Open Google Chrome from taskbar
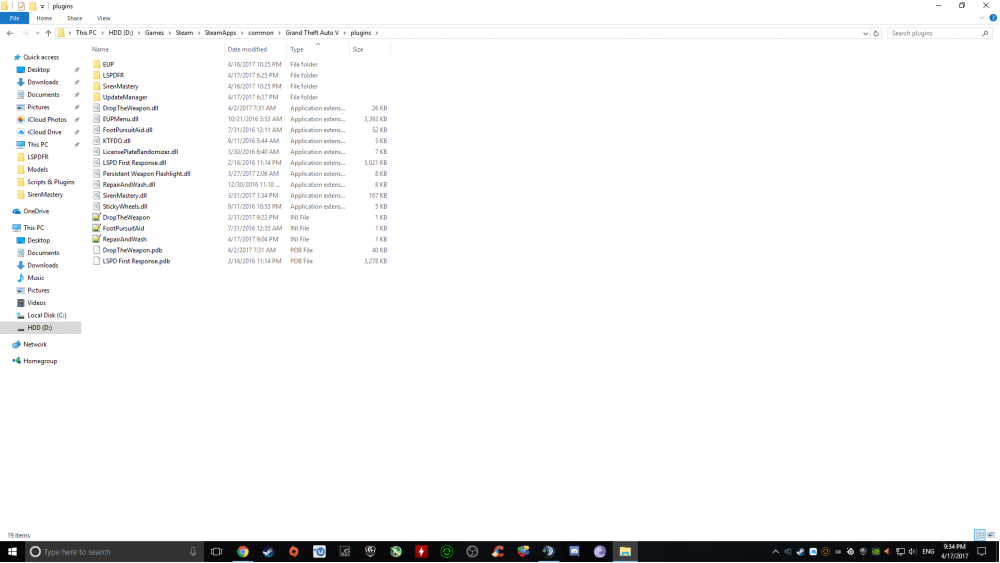 [243, 552]
